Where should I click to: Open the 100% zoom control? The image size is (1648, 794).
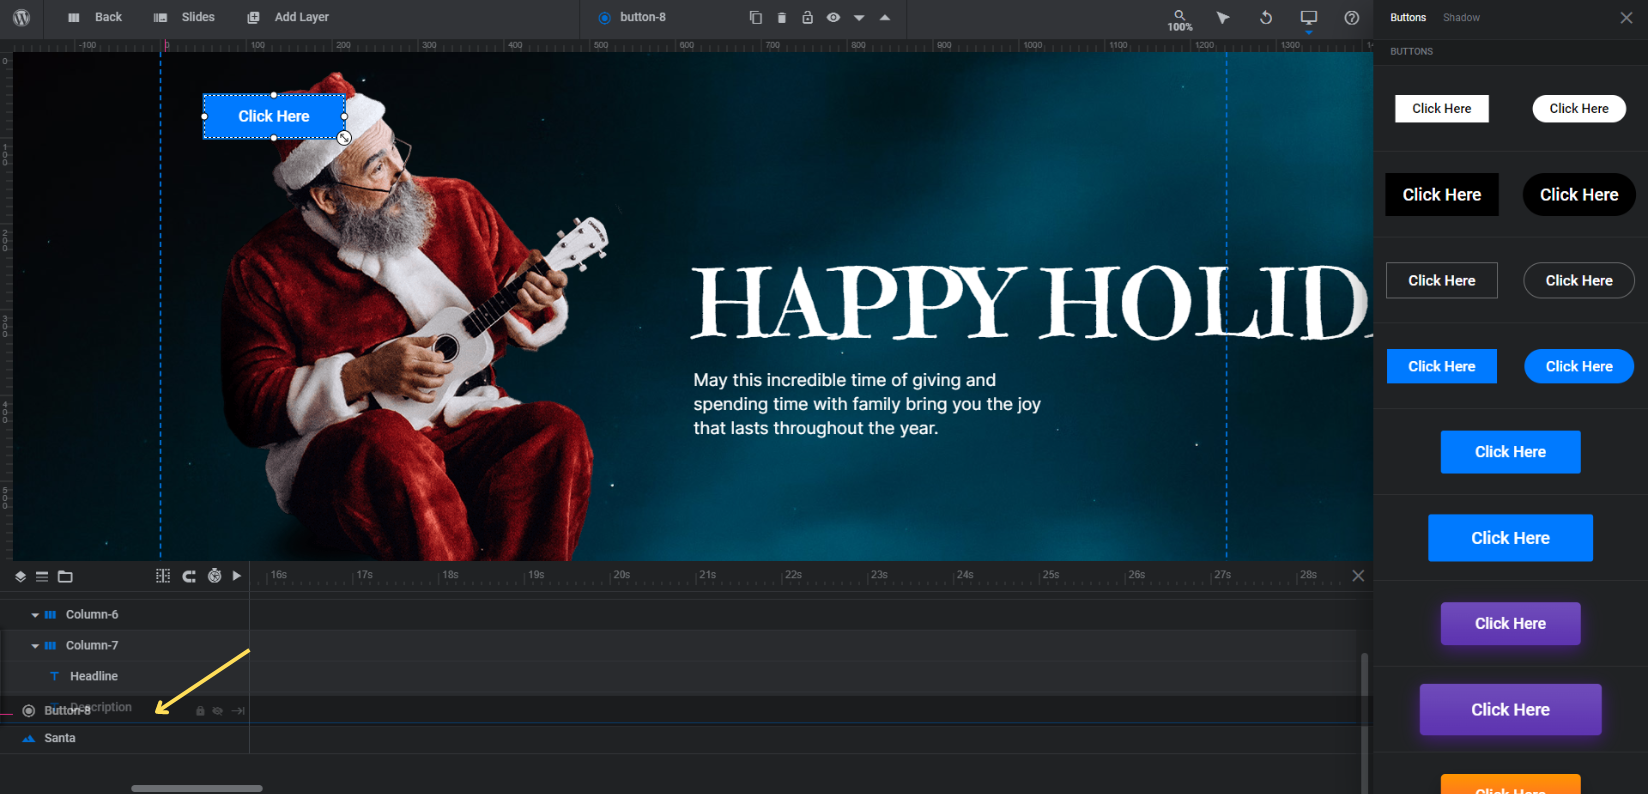coord(1180,20)
